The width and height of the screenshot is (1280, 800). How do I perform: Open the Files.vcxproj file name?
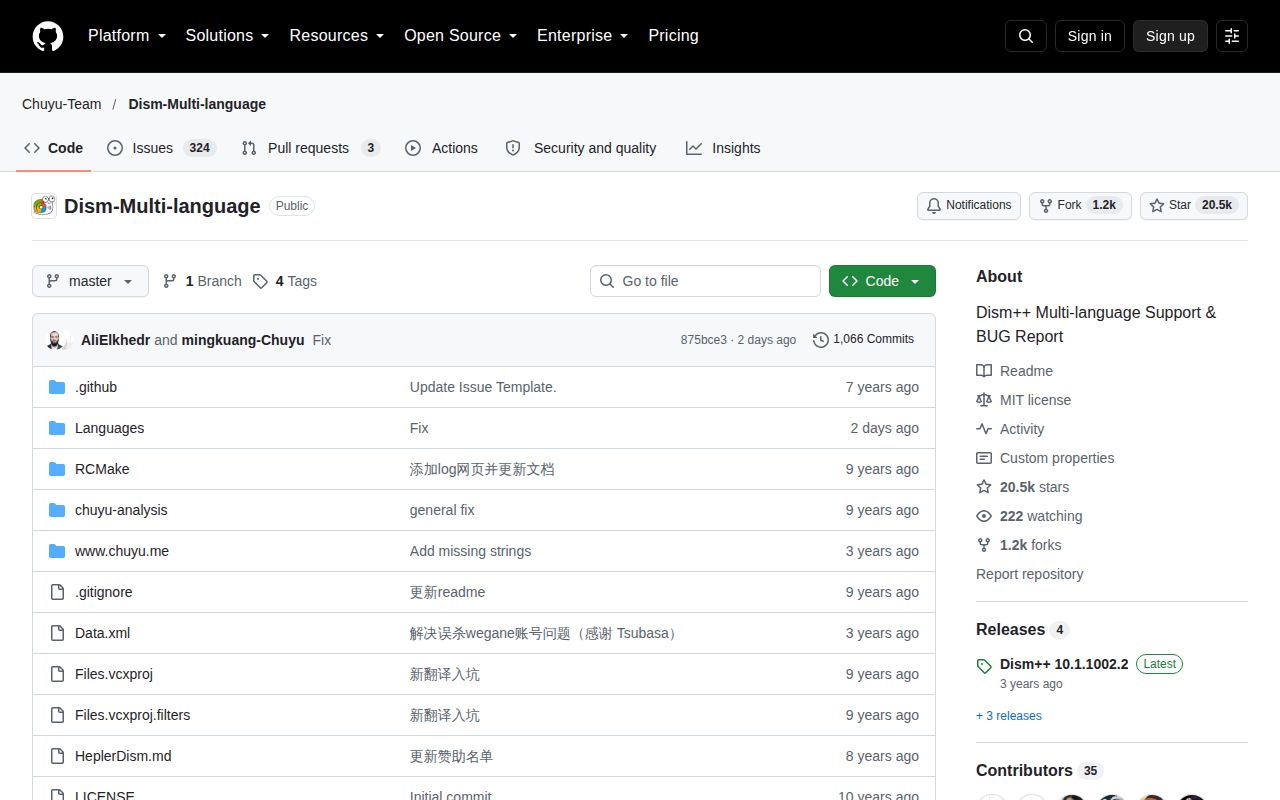114,674
